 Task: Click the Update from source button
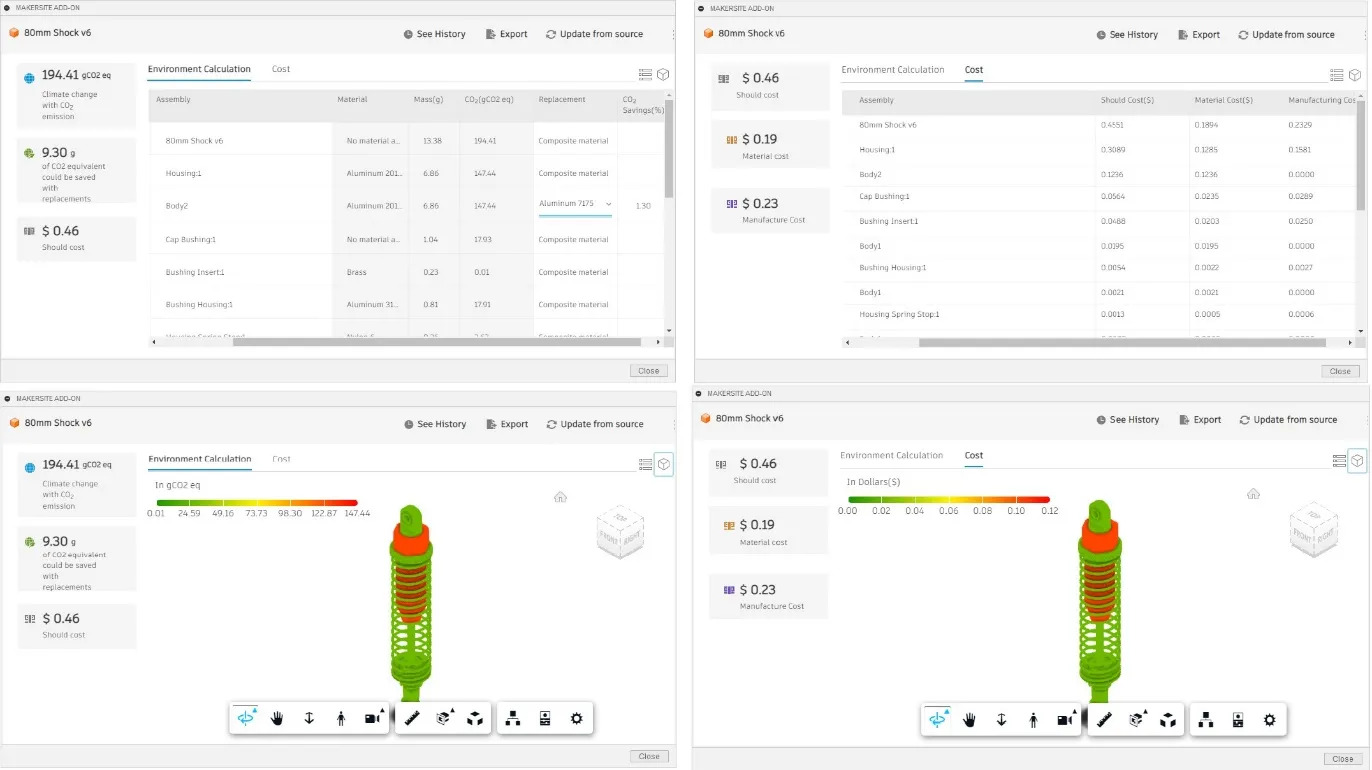595,33
